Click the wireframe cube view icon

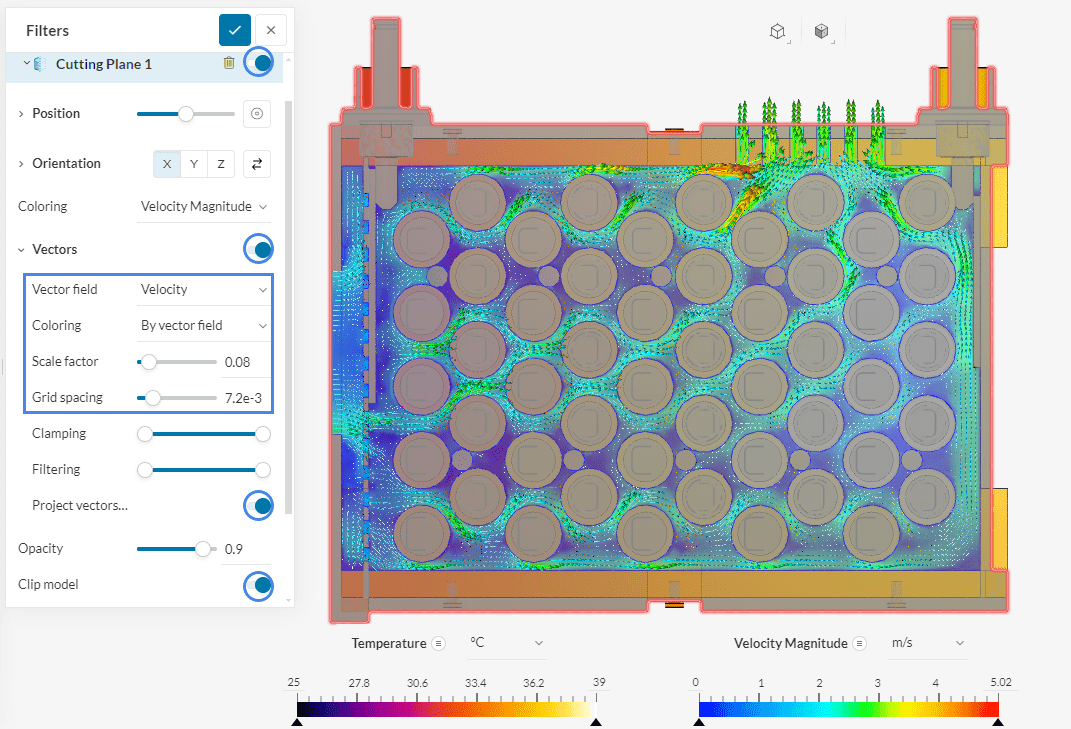[x=778, y=32]
